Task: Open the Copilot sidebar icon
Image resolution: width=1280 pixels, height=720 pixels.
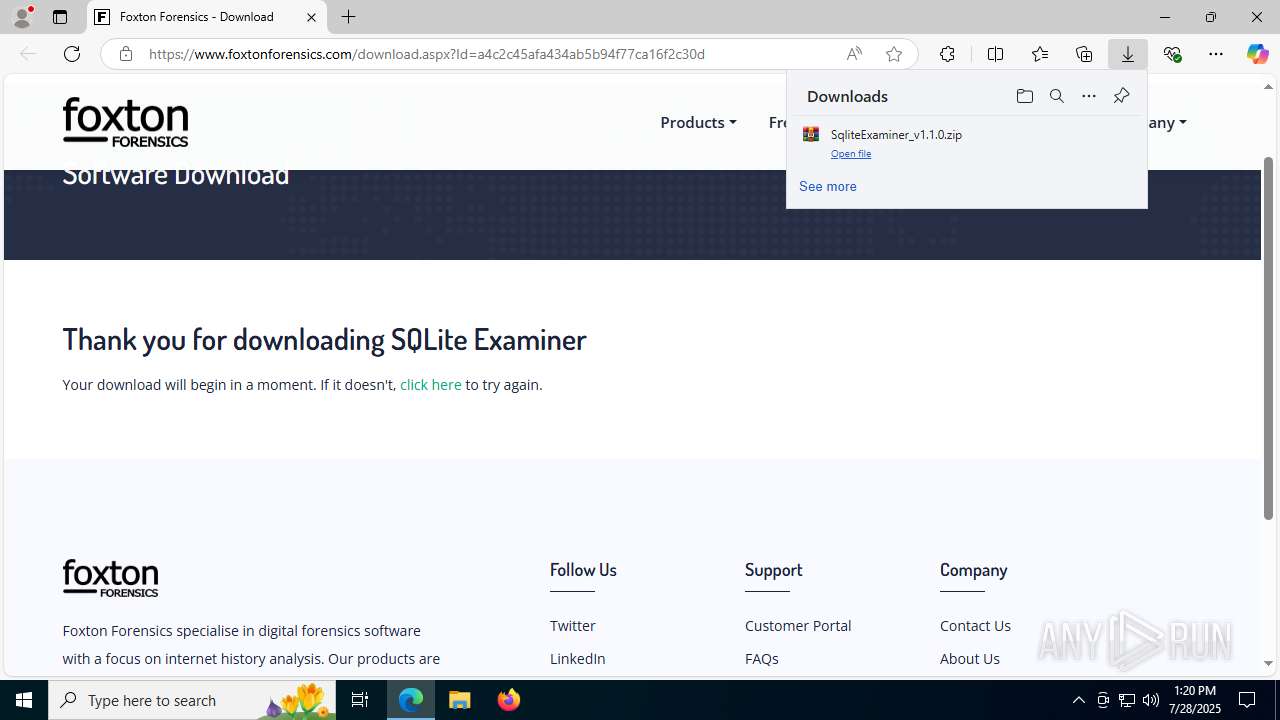Action: (1257, 54)
